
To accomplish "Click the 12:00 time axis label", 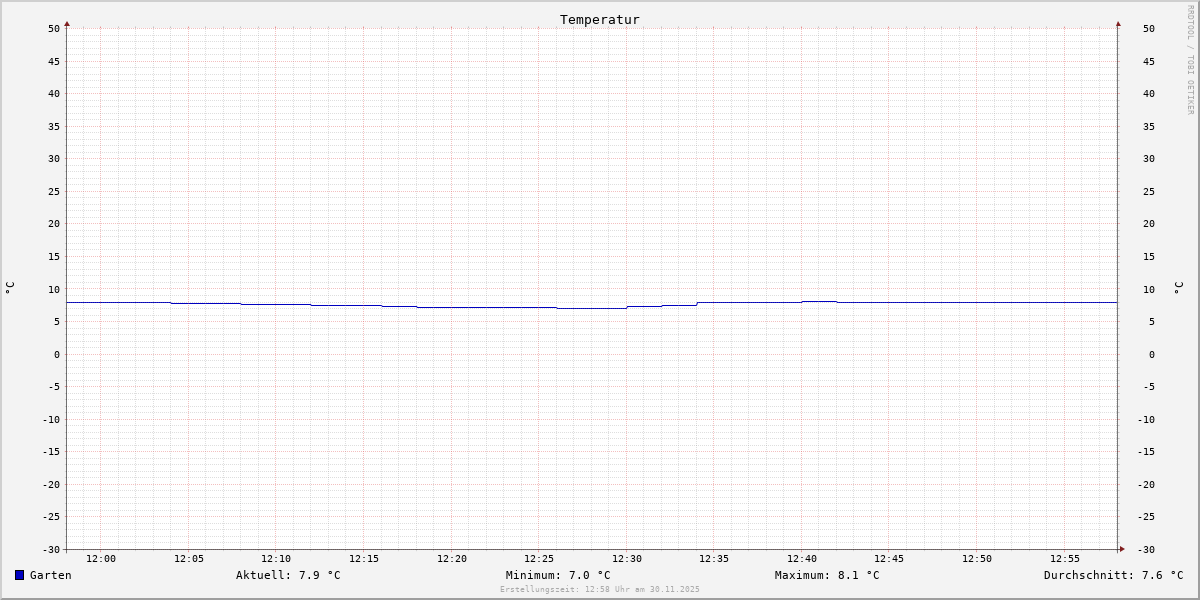I will click(x=101, y=559).
